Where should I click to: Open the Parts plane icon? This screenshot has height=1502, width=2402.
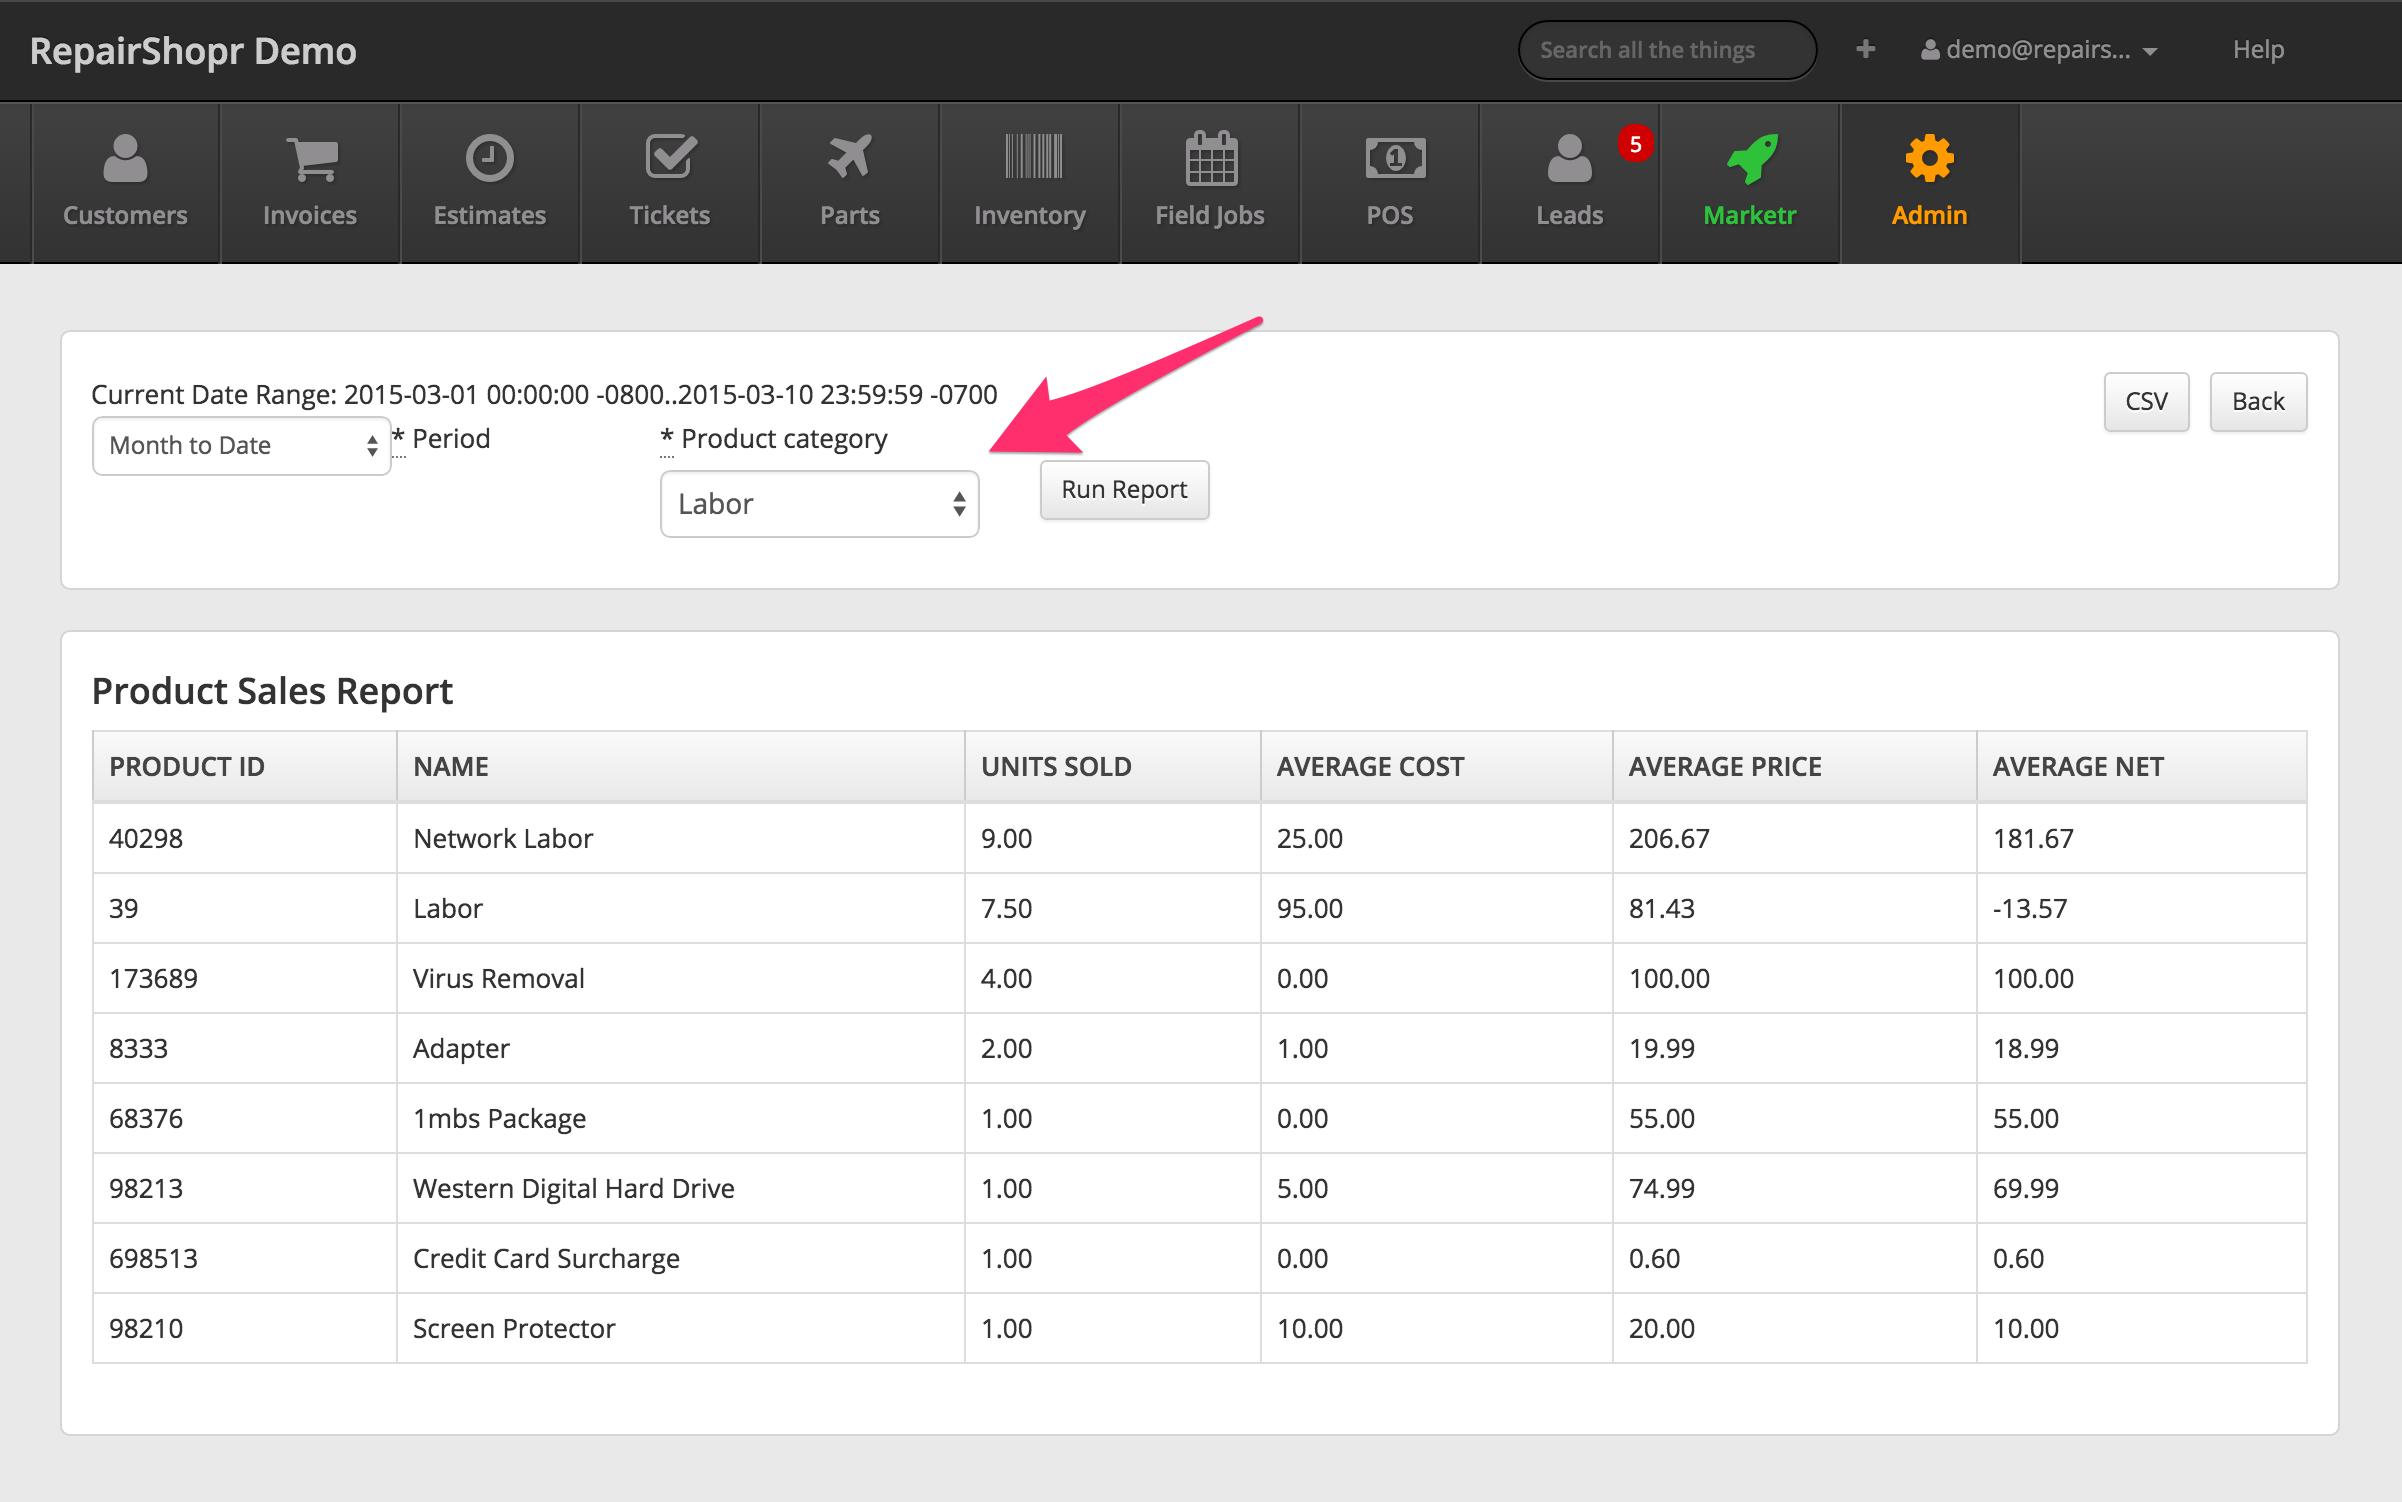click(x=849, y=156)
